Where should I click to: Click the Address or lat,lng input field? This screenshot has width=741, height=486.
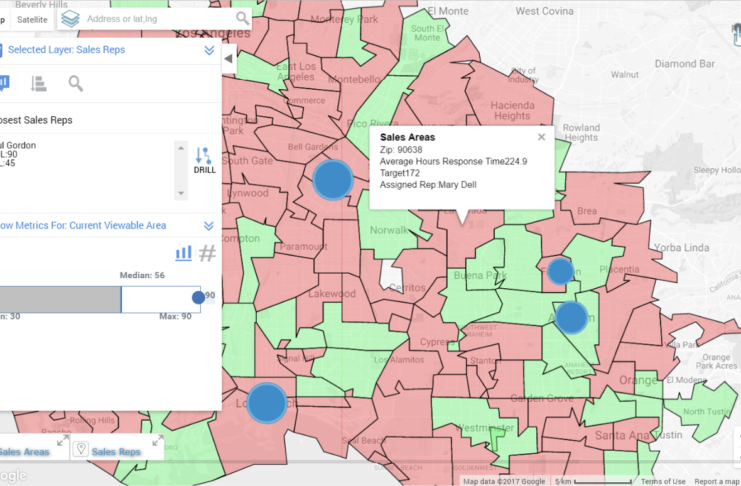pos(158,18)
